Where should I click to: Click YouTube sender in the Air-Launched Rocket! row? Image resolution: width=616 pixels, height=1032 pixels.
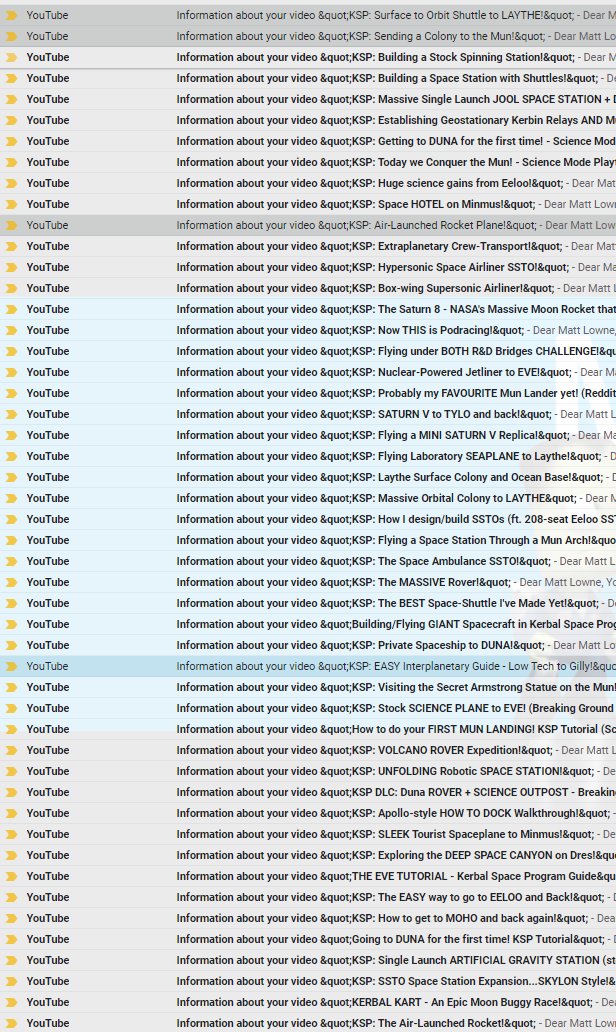(47, 1023)
